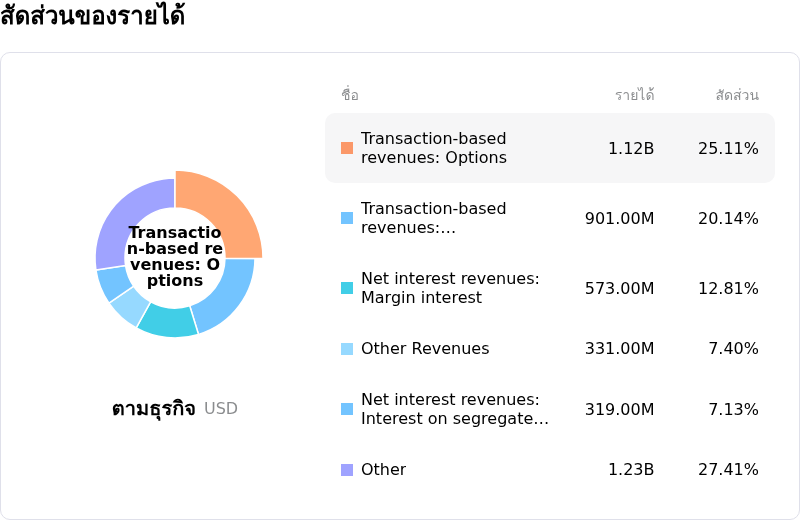The image size is (800, 520).
Task: Click the donut center label Transaction-based revenues: Options
Action: click(174, 256)
